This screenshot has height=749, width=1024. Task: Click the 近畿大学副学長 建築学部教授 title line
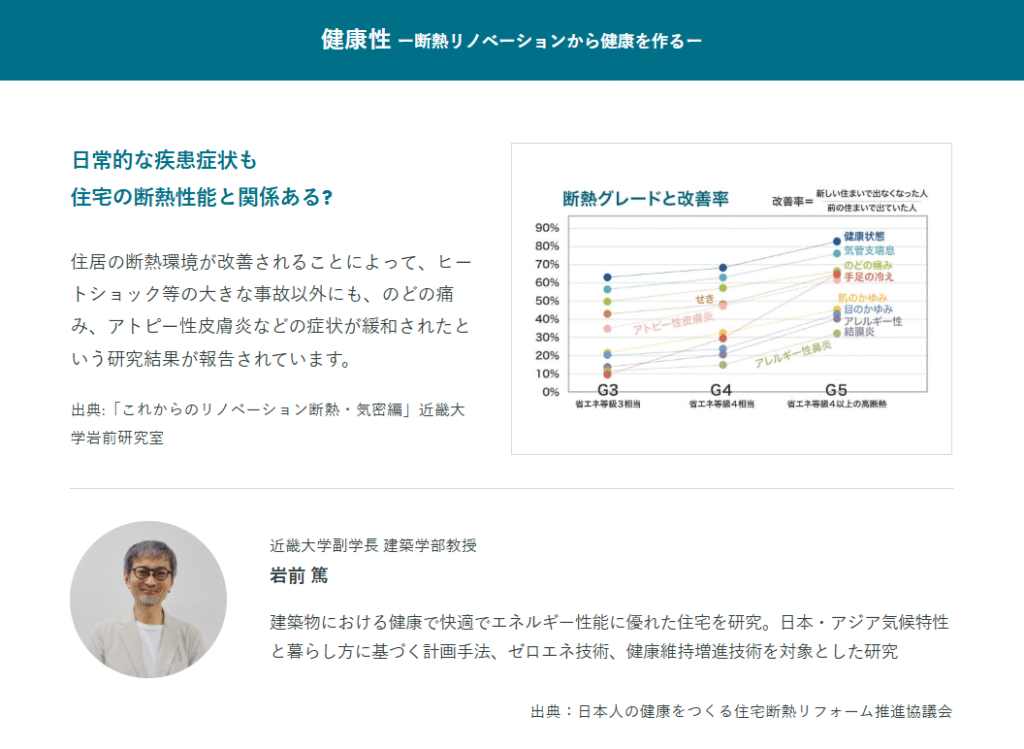[x=373, y=546]
